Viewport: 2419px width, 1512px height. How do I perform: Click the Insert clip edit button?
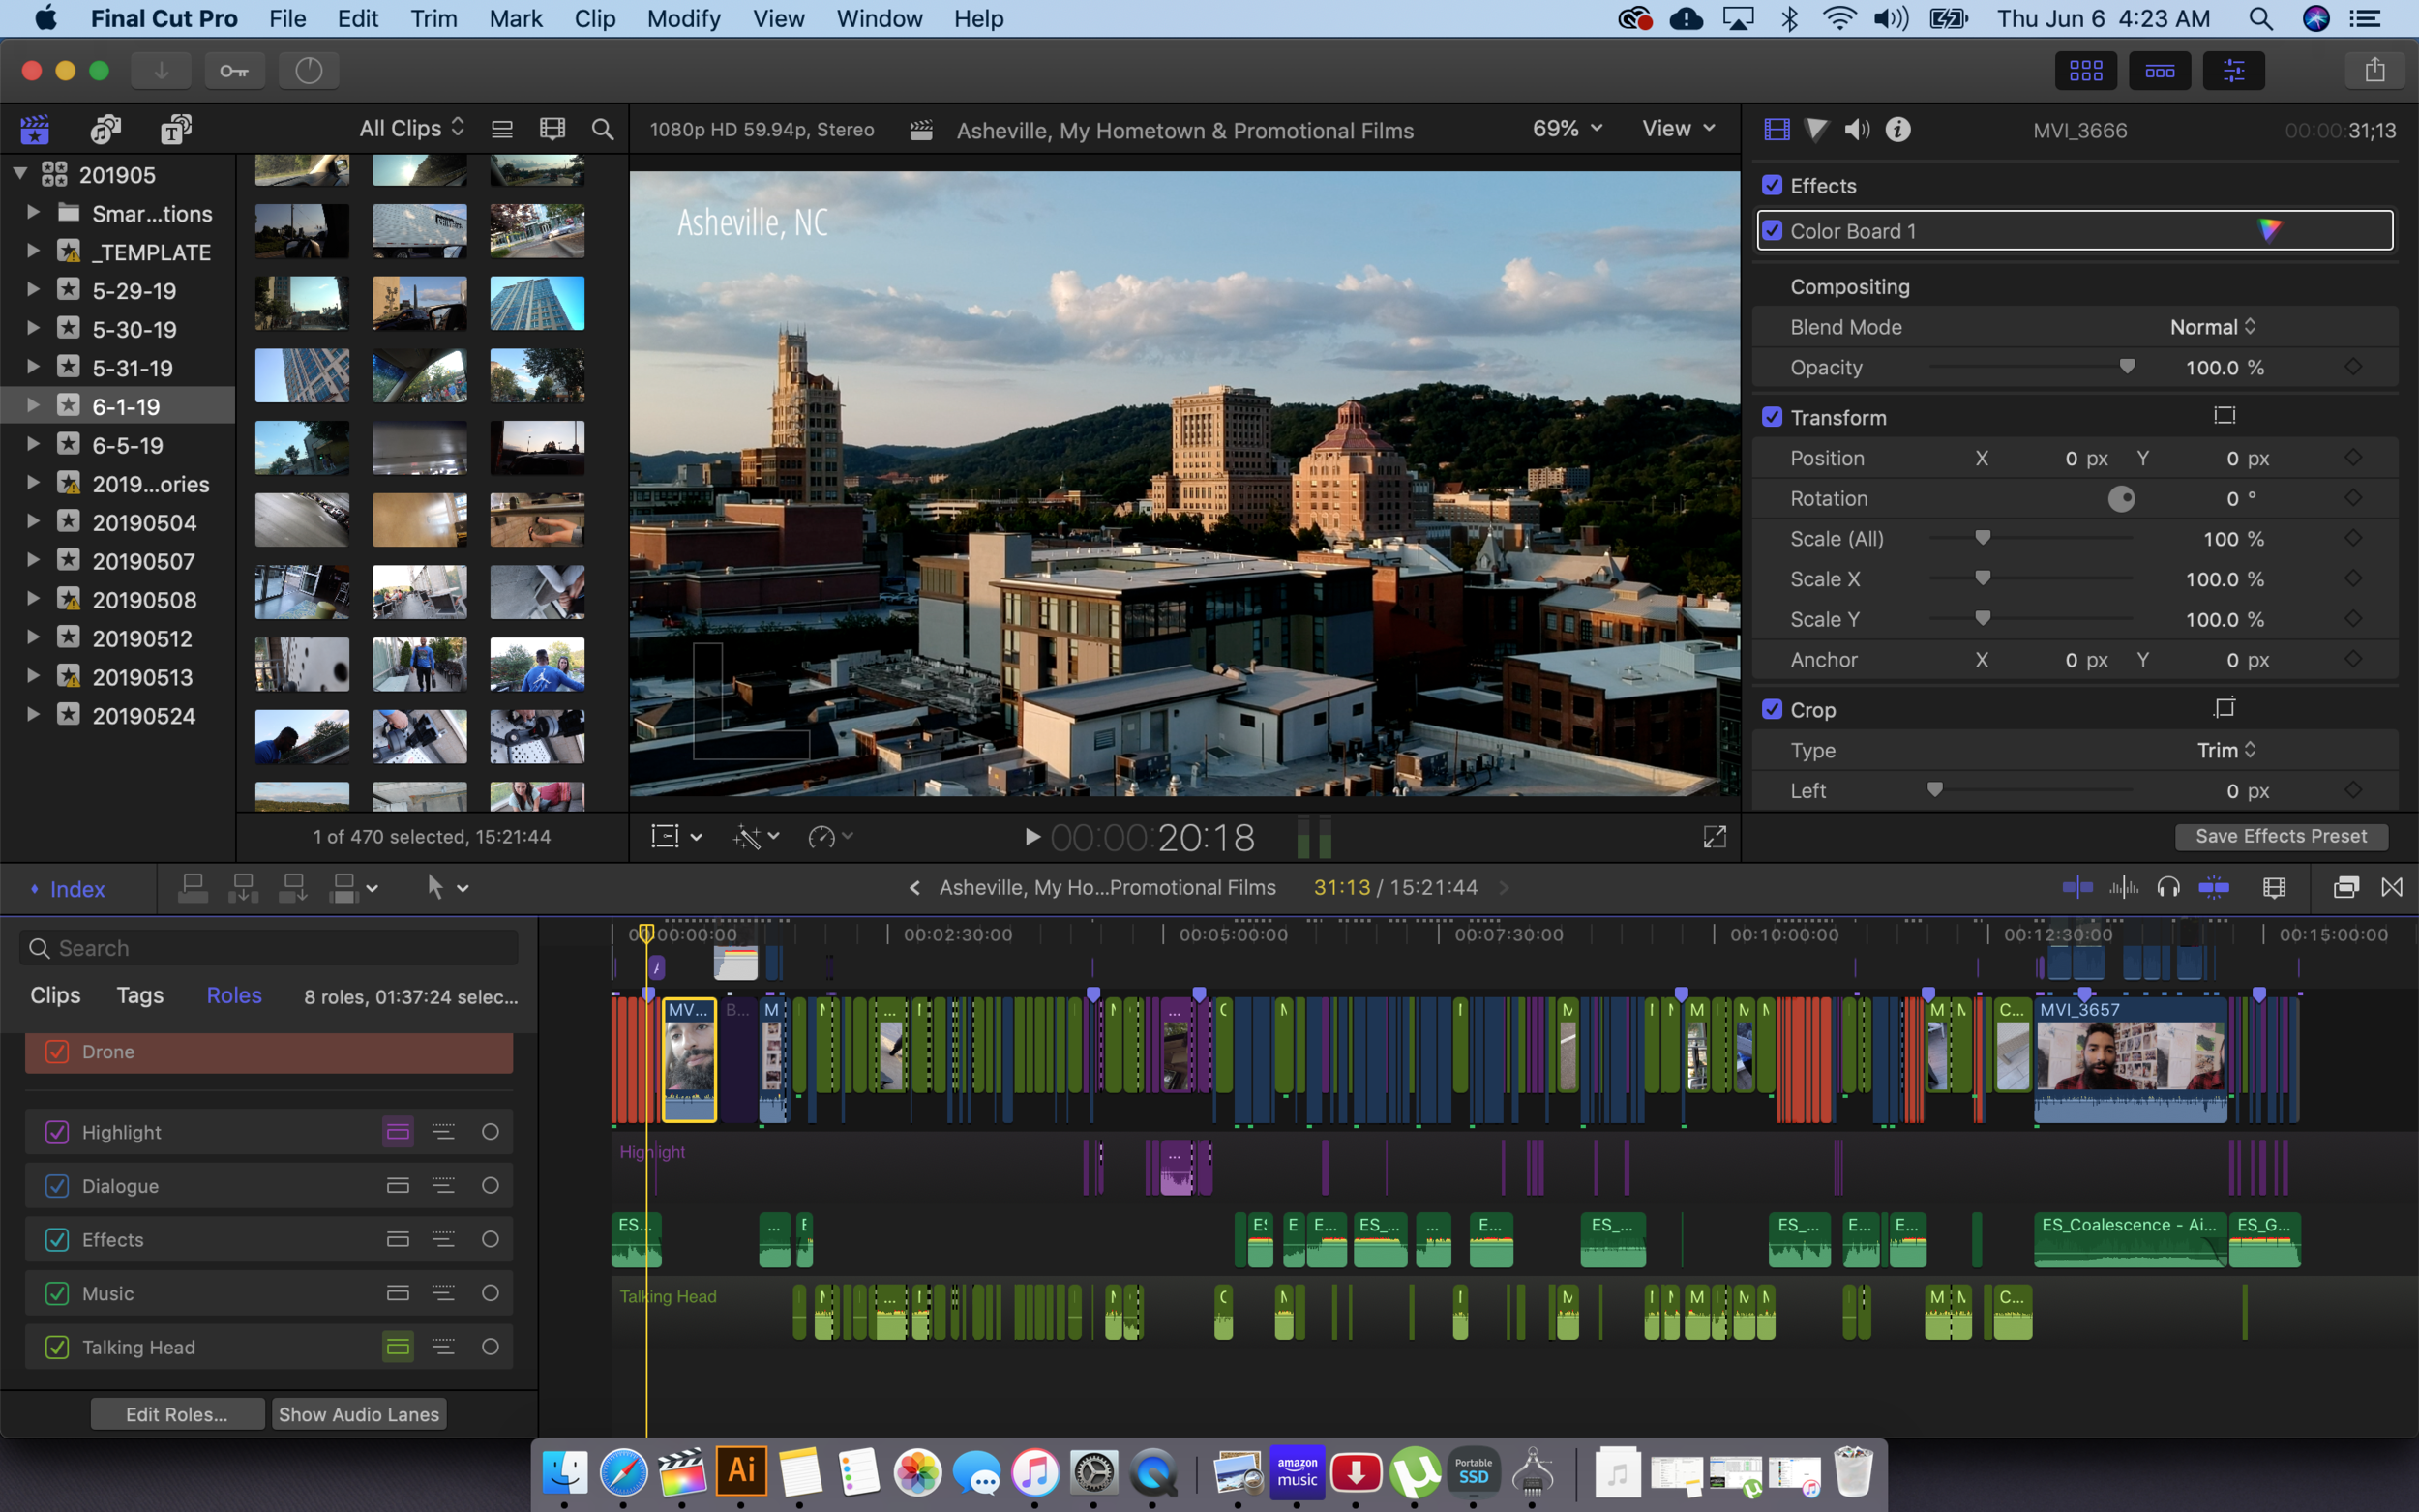(x=243, y=887)
